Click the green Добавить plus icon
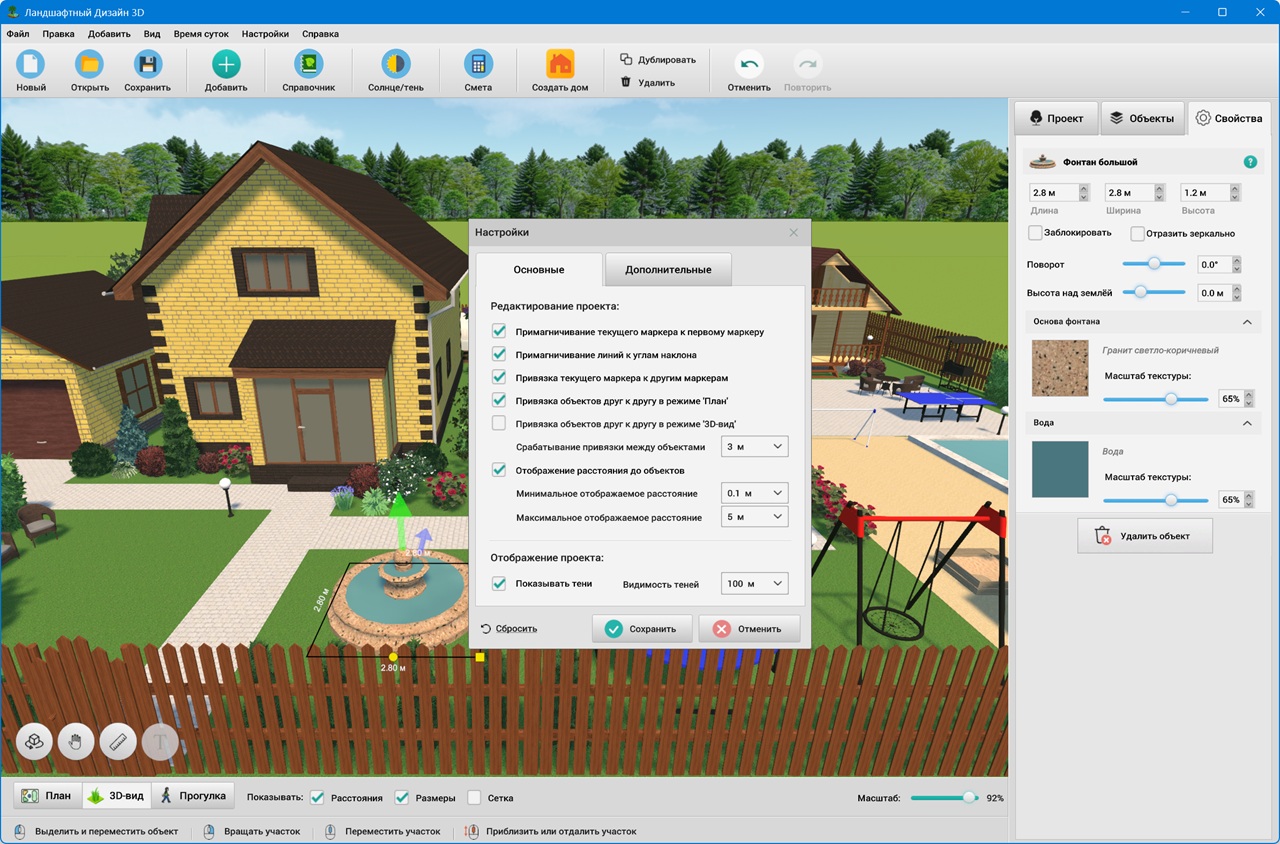This screenshot has width=1280, height=844. [226, 65]
